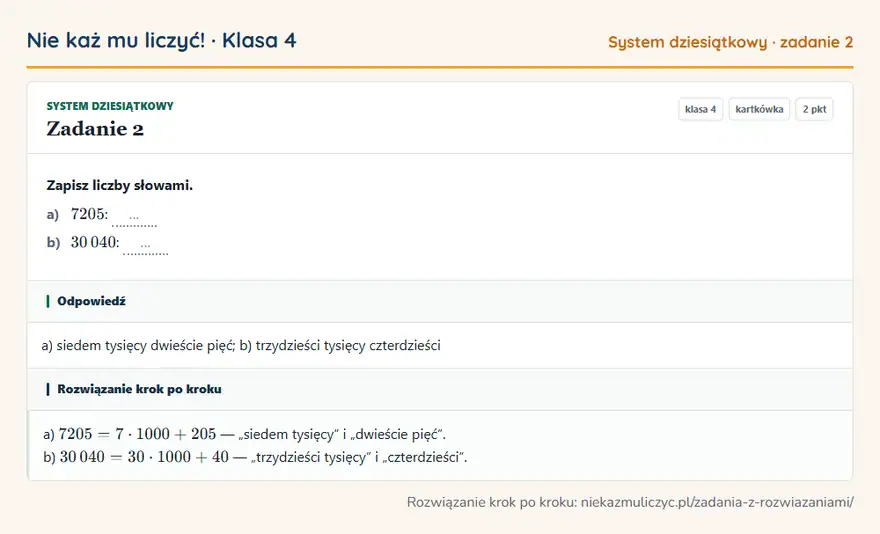Click the 'SYSTEM DZIESIĄTKOWY' category label
Image resolution: width=880 pixels, height=534 pixels.
(110, 106)
